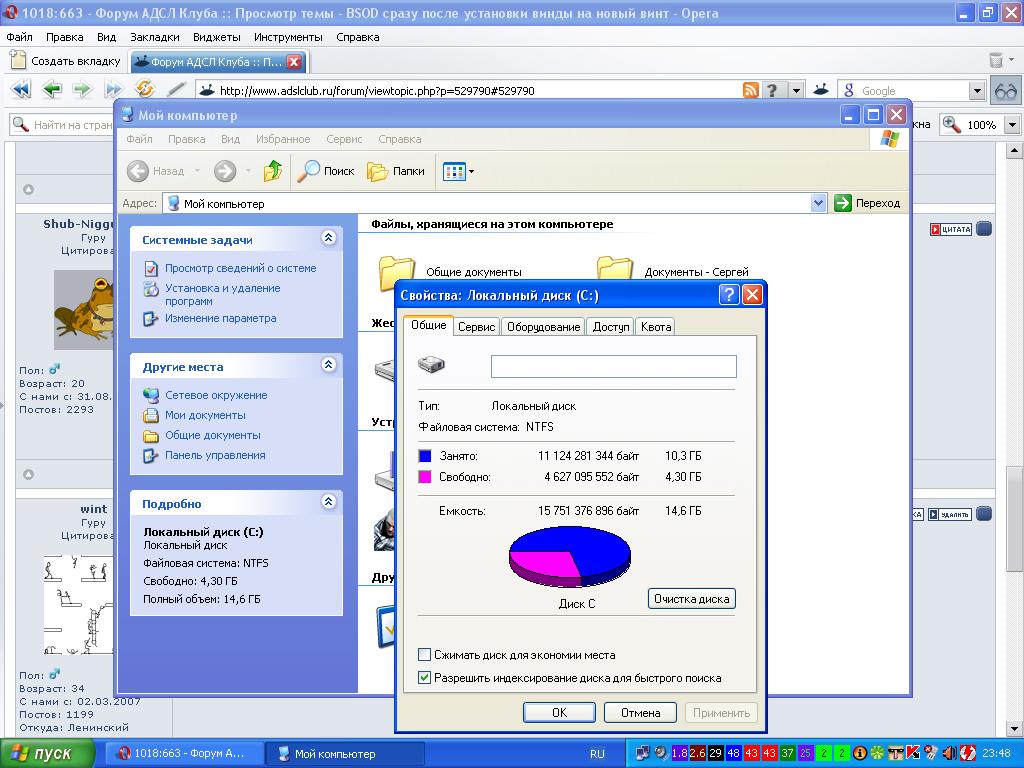Open the Оборудование tab
Image resolution: width=1024 pixels, height=768 pixels.
pyautogui.click(x=543, y=327)
